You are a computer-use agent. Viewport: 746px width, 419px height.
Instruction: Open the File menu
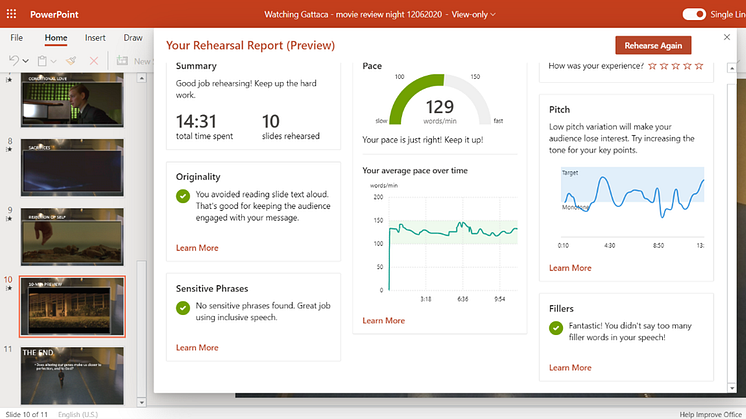pyautogui.click(x=17, y=38)
